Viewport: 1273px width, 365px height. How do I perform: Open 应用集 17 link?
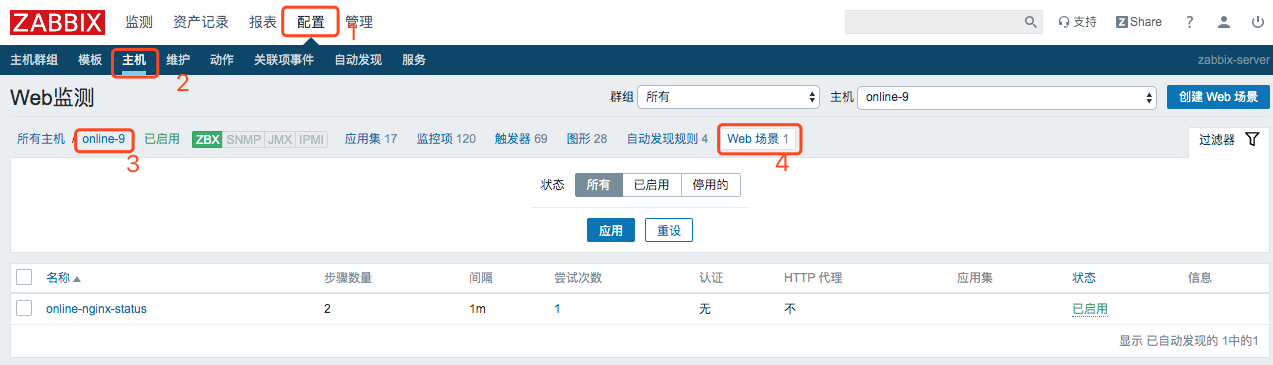click(371, 139)
